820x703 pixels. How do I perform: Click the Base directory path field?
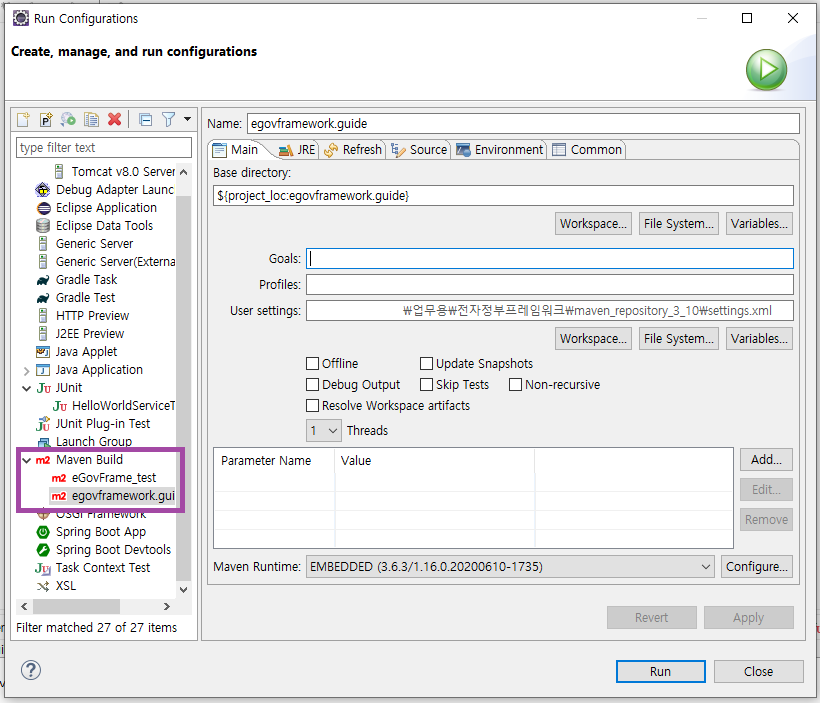503,196
